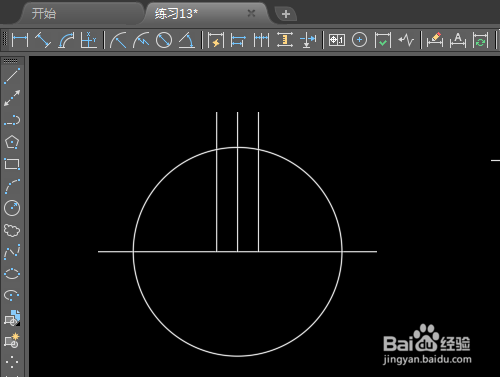This screenshot has height=377, width=500.
Task: Select the Ellipse tool
Action: [x=12, y=274]
